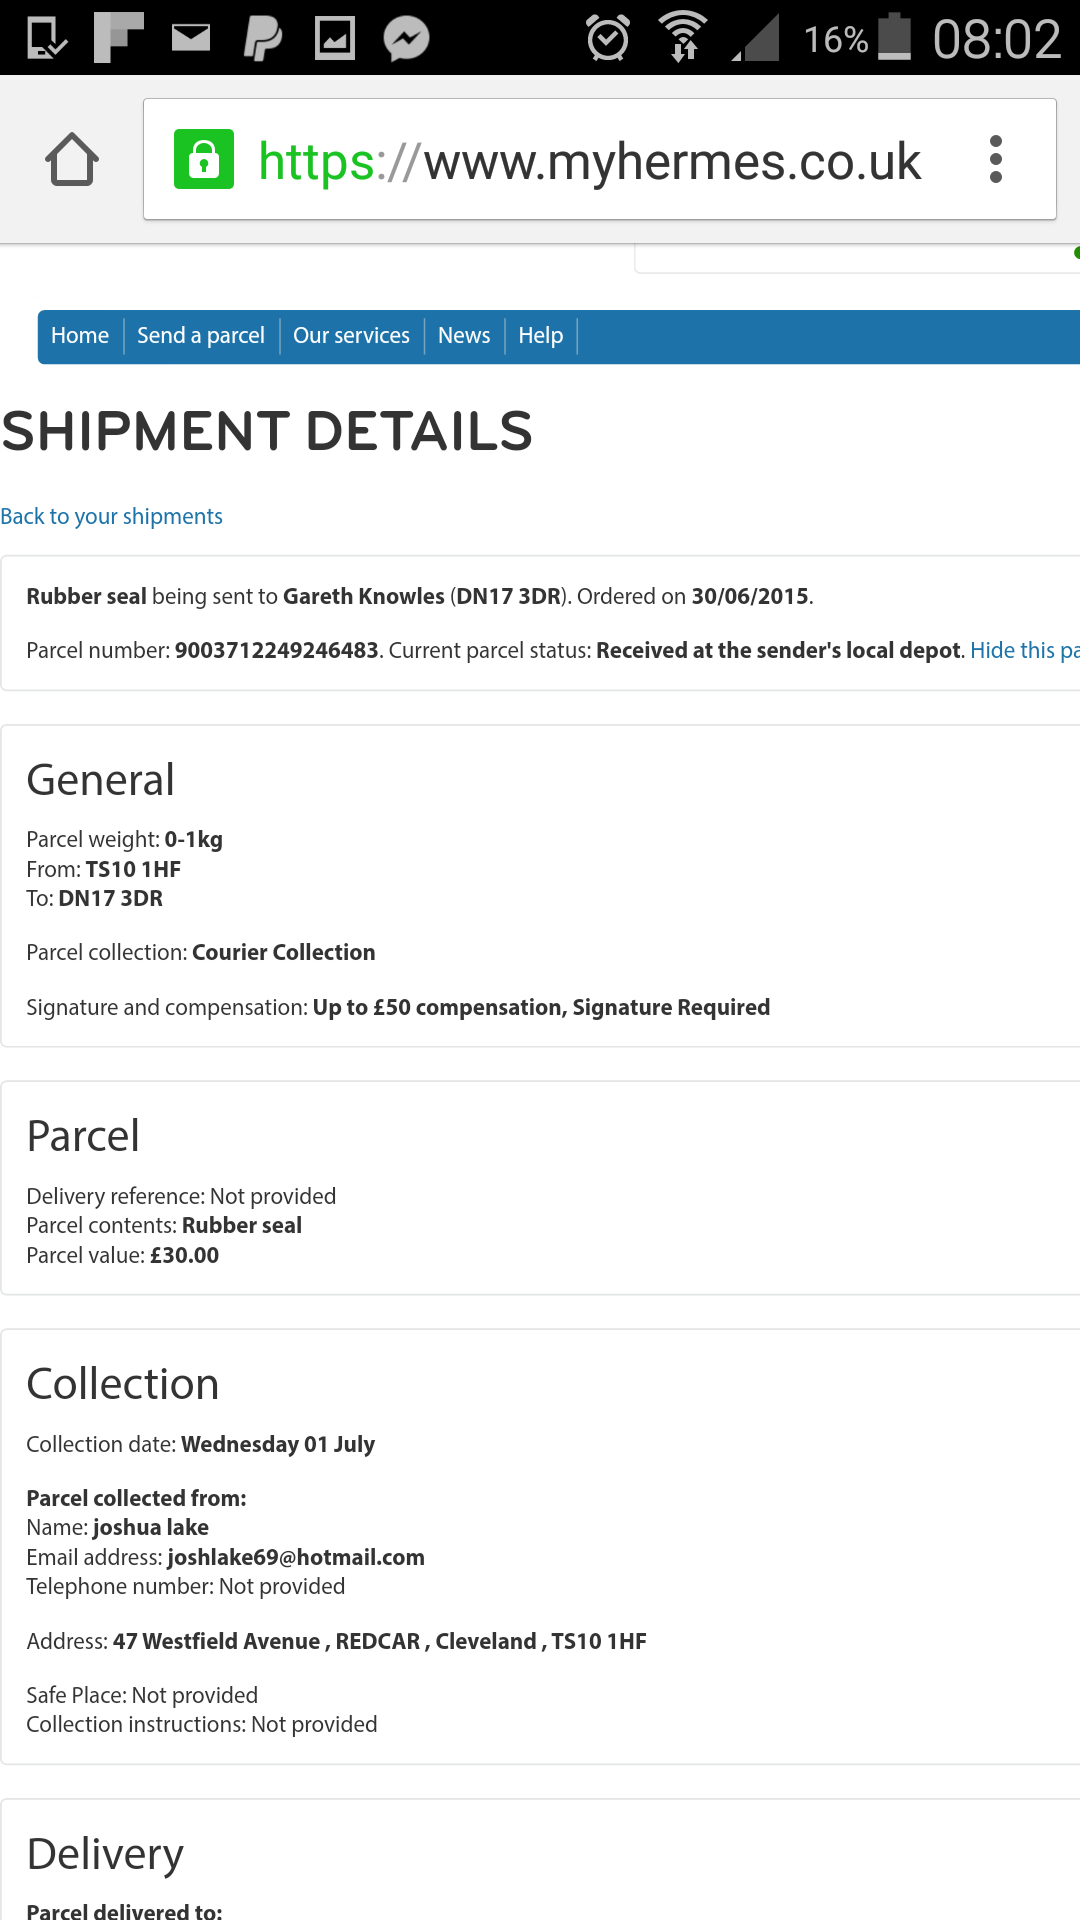This screenshot has height=1920, width=1080.
Task: Tap the battery status icon
Action: [894, 38]
